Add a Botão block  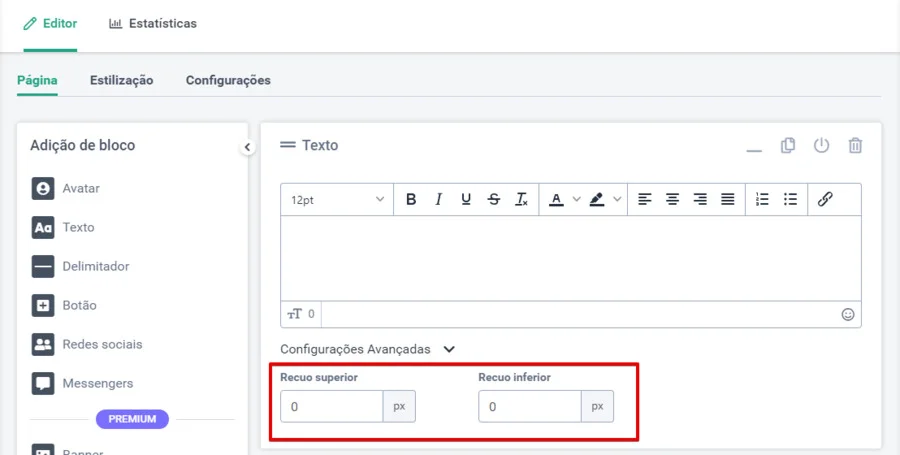tap(79, 305)
